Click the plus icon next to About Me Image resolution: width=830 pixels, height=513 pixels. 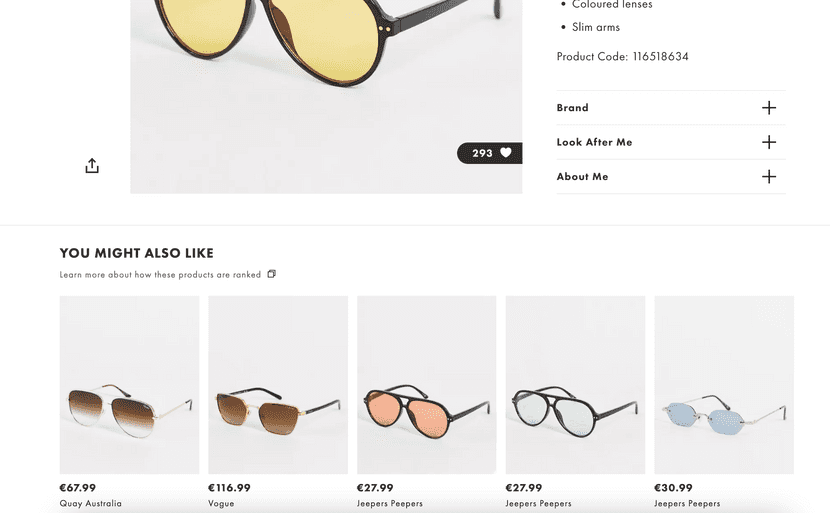tap(768, 177)
